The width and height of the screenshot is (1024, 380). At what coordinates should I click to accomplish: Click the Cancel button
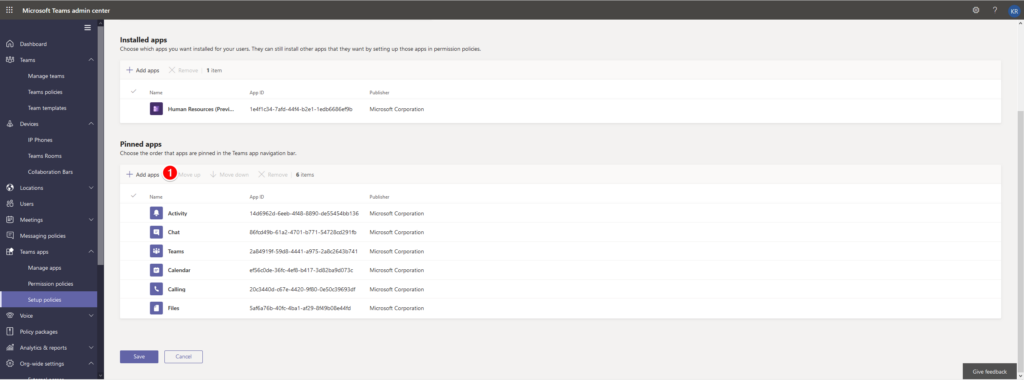pyautogui.click(x=184, y=356)
